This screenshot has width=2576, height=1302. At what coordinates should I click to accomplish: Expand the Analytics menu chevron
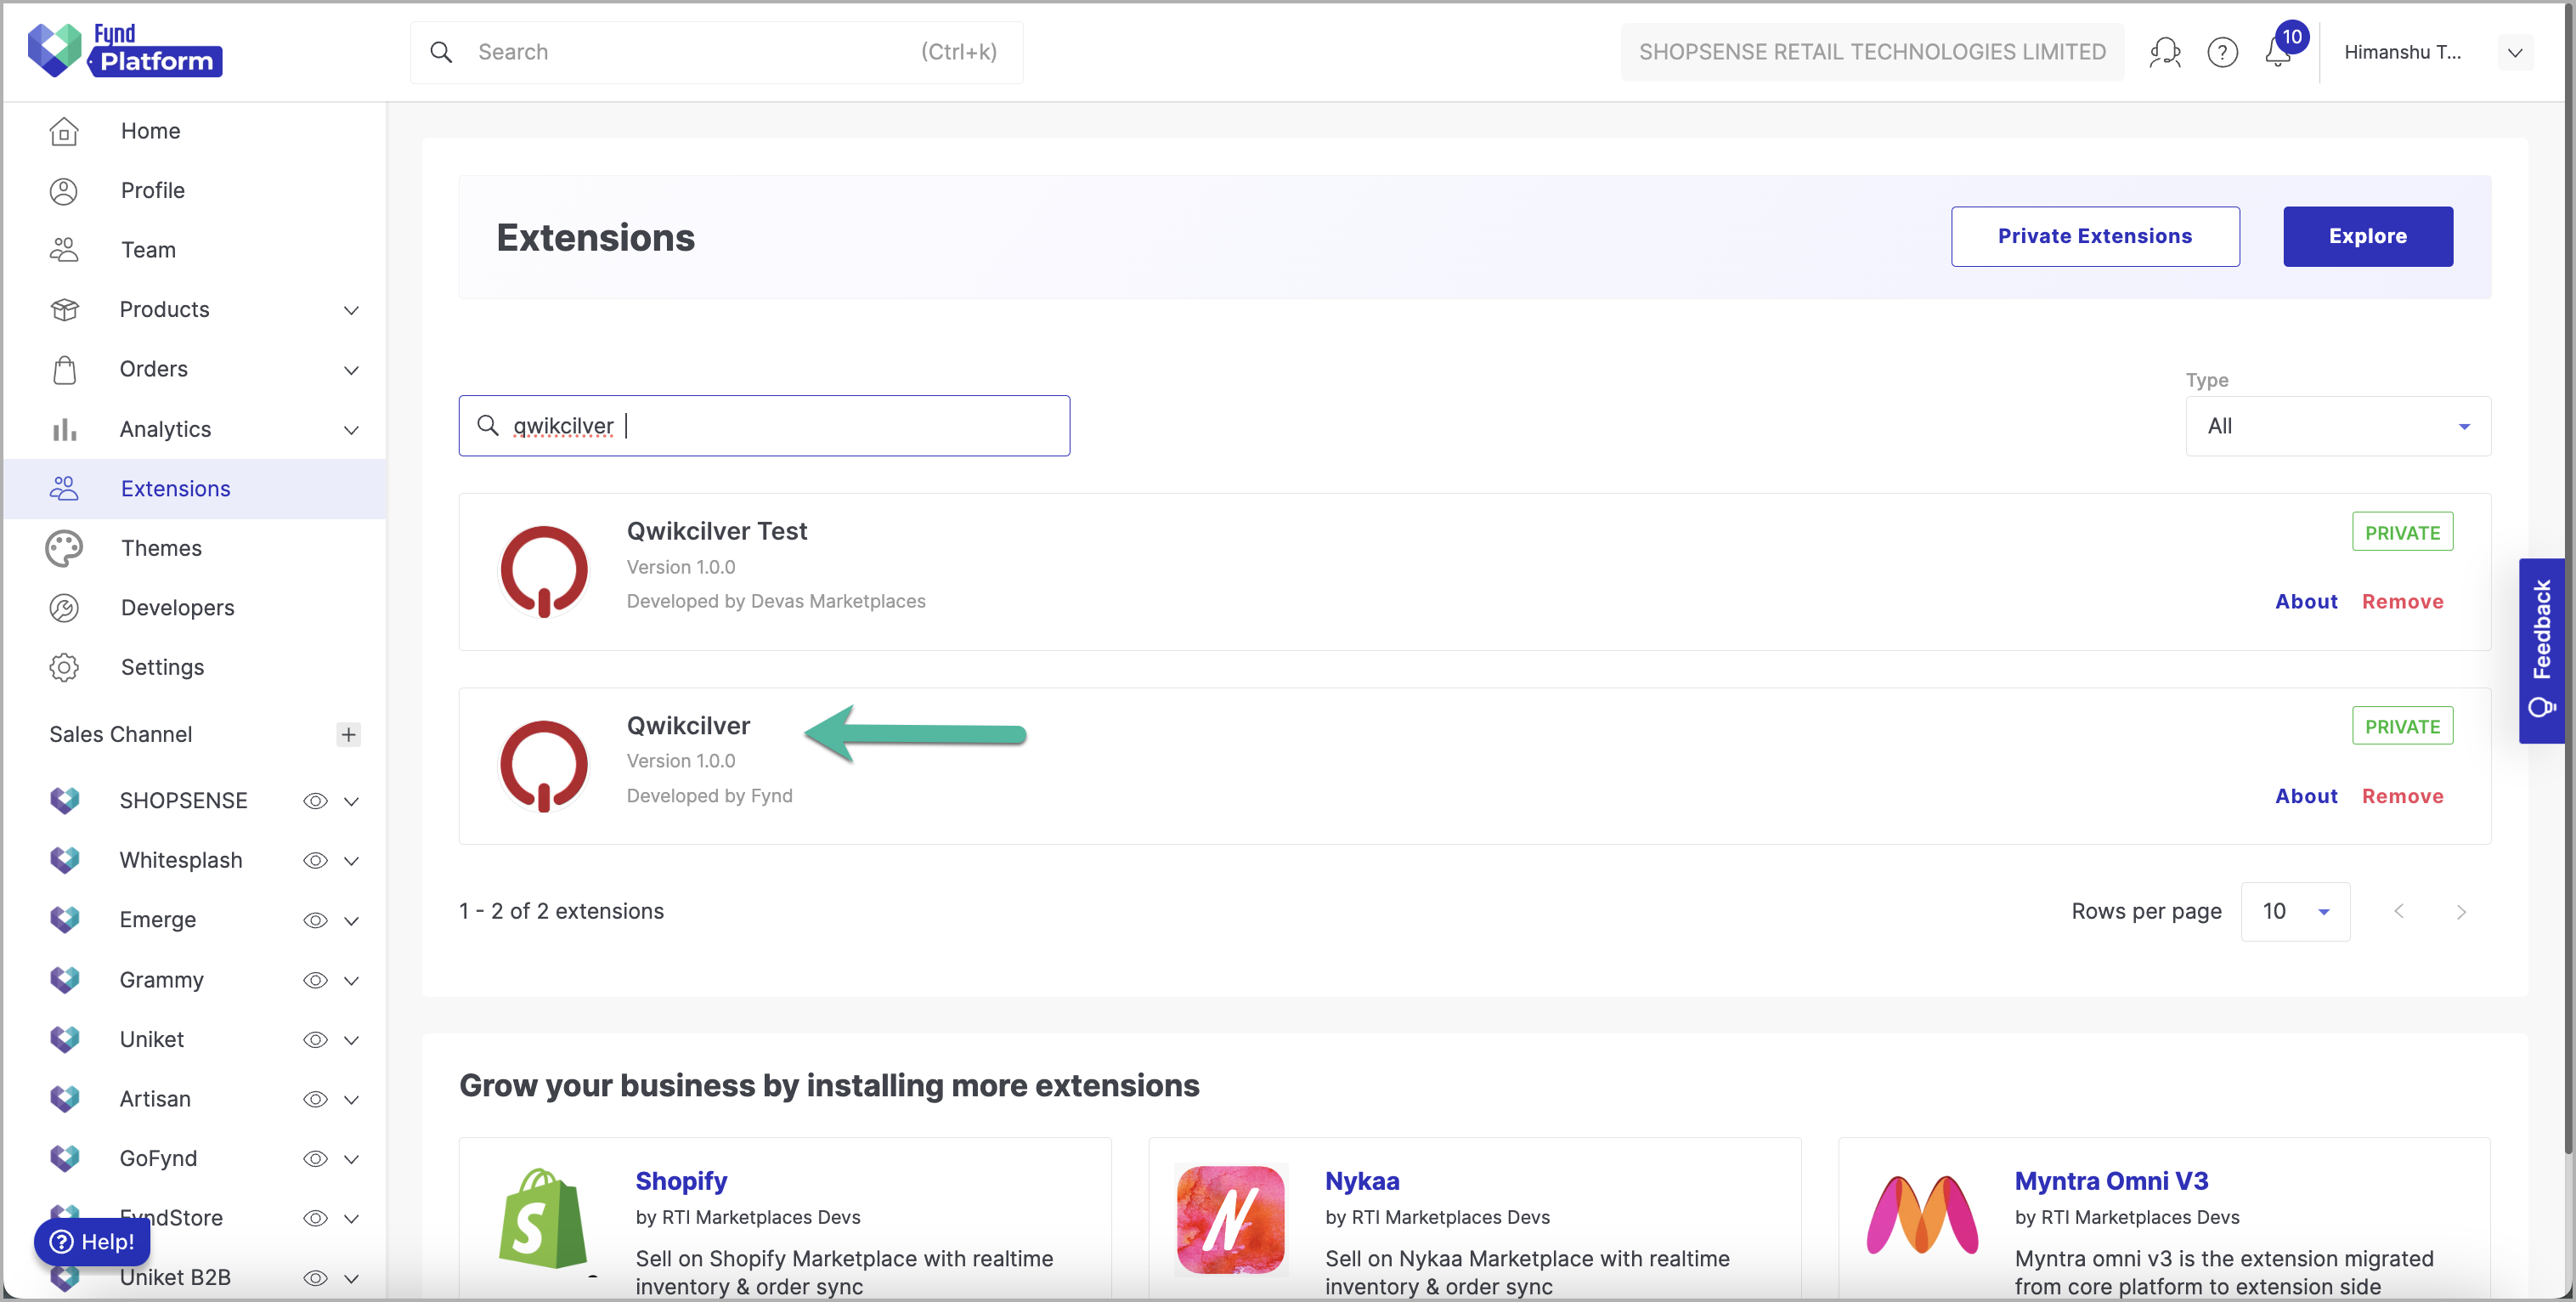tap(351, 430)
